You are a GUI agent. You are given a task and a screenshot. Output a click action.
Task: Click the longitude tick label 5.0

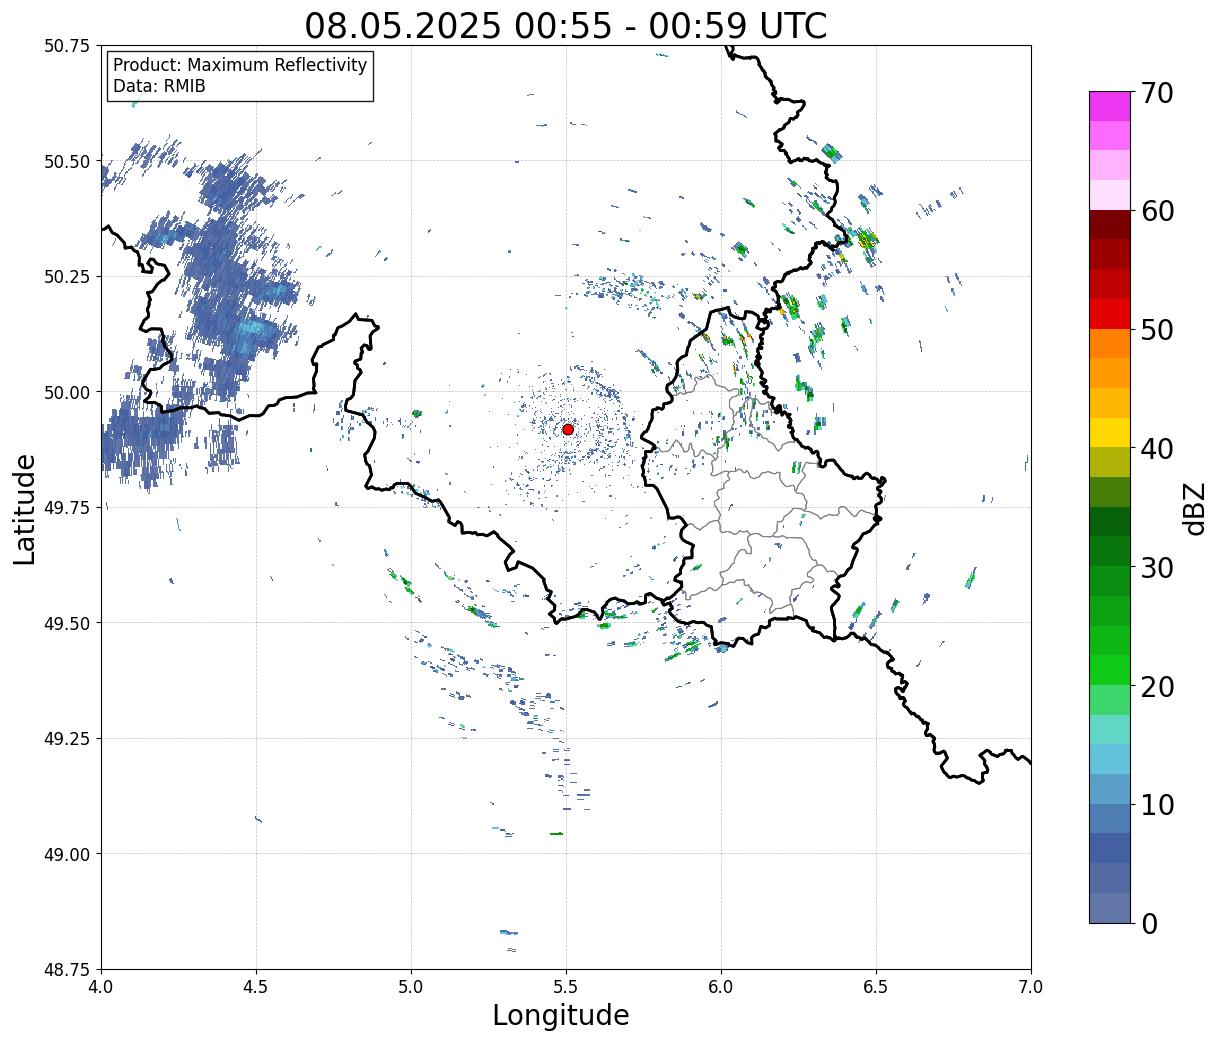coord(411,987)
